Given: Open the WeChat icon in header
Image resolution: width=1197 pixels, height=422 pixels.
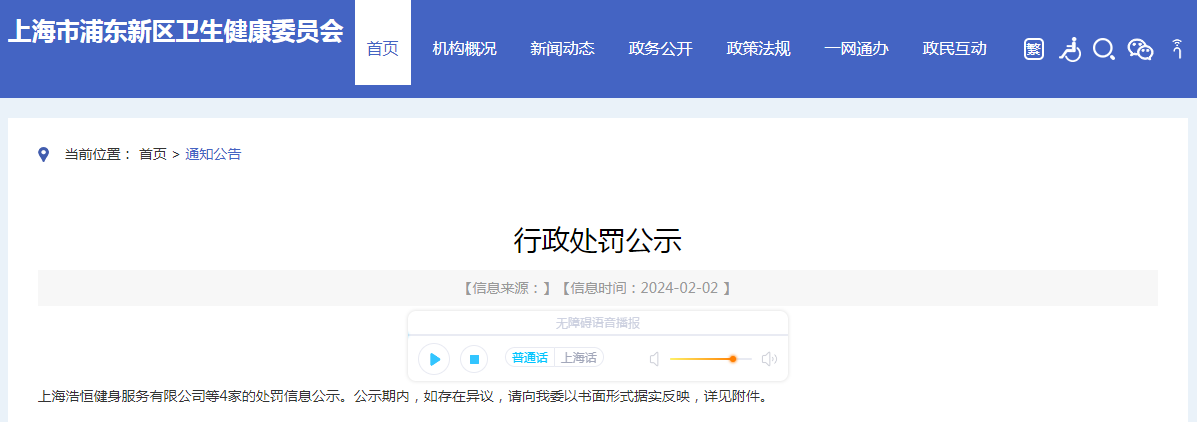Looking at the screenshot, I should [x=1140, y=49].
